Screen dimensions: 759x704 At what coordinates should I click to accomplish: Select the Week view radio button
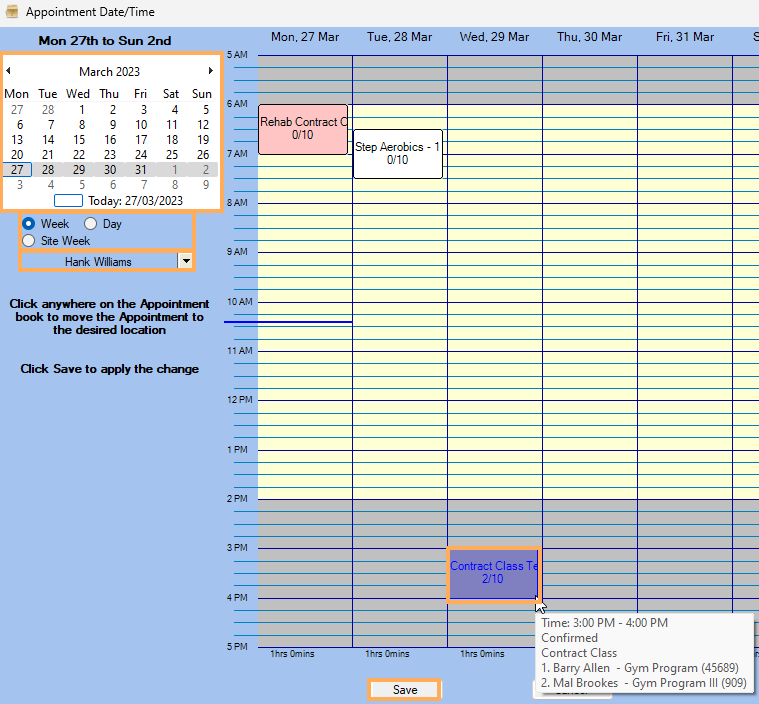(x=29, y=224)
